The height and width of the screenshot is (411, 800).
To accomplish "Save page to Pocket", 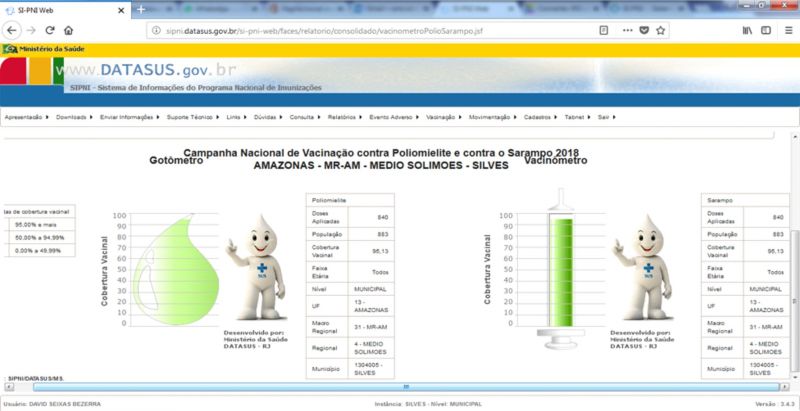I will click(644, 31).
